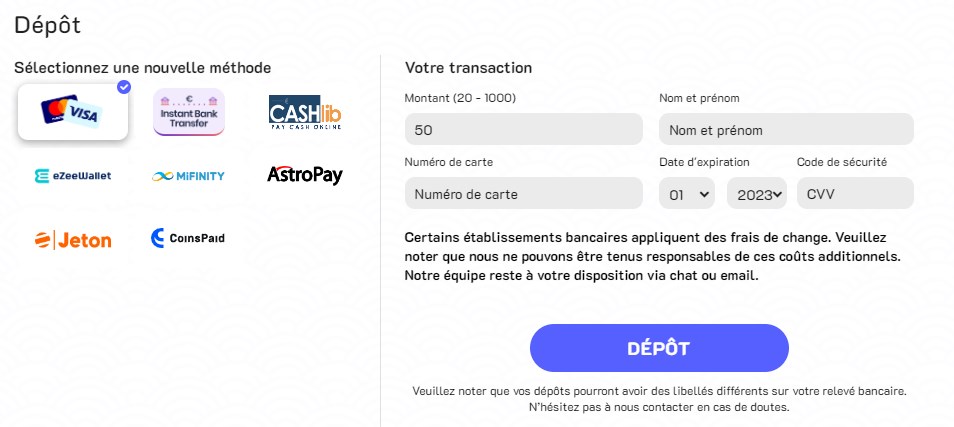Viewport: 954px width, 427px height.
Task: Open the expiration year dropdown
Action: (x=757, y=194)
